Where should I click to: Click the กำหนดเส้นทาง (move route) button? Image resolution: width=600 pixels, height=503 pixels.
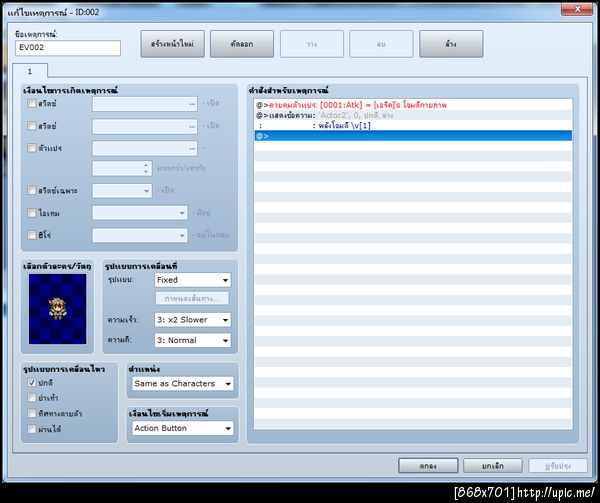tap(192, 298)
